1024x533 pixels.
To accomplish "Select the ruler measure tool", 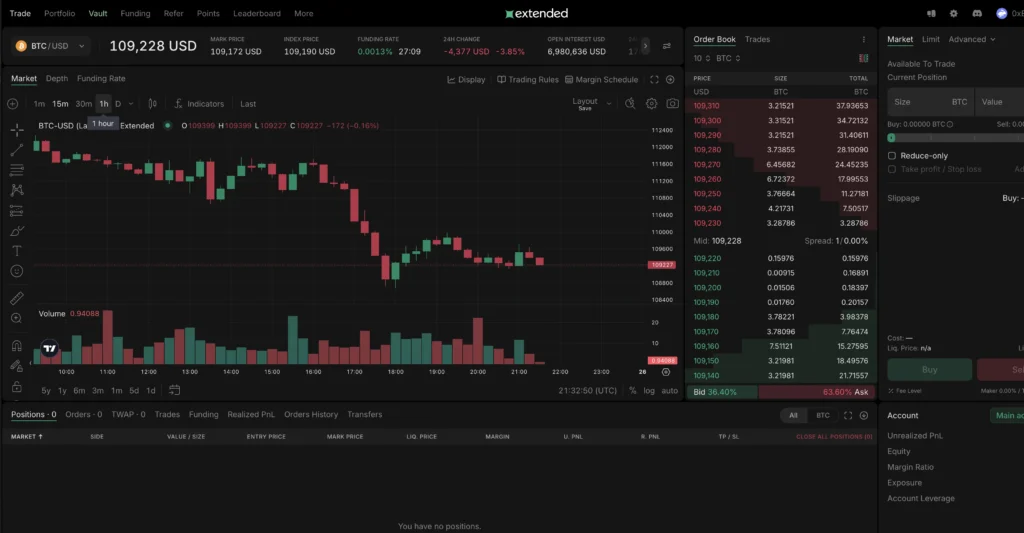I will (x=17, y=299).
